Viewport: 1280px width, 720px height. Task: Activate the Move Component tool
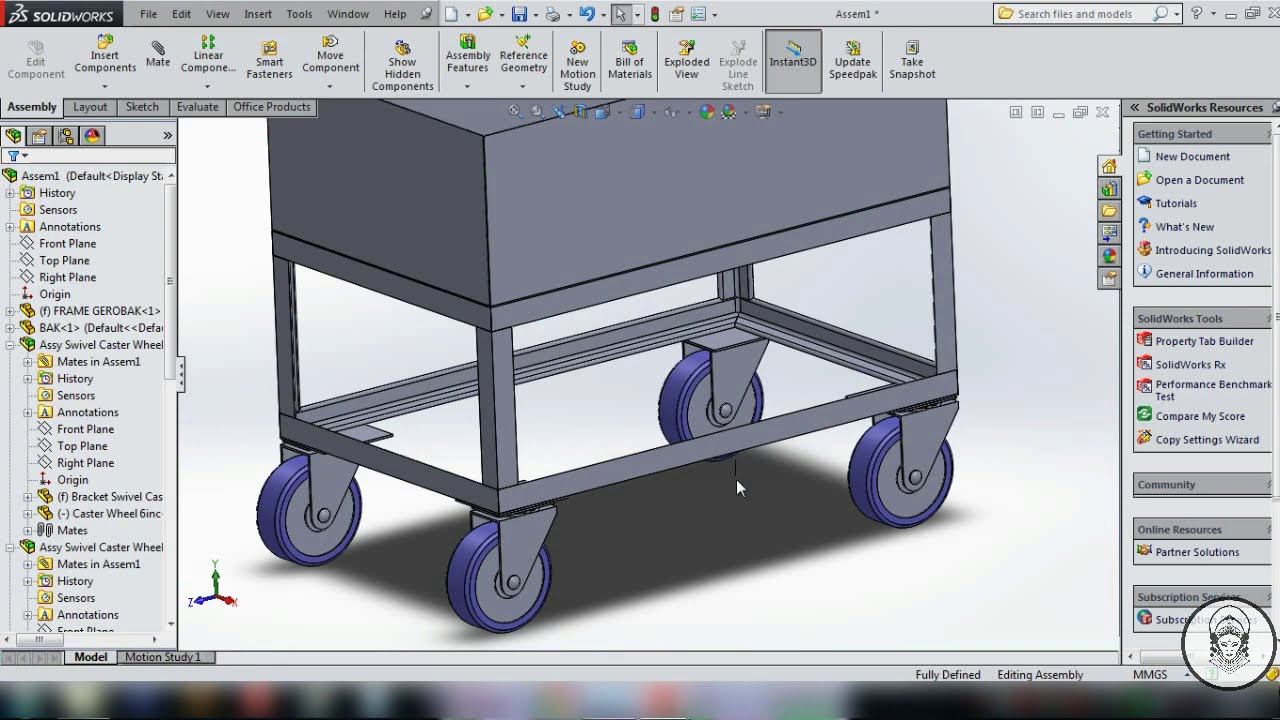tap(330, 55)
